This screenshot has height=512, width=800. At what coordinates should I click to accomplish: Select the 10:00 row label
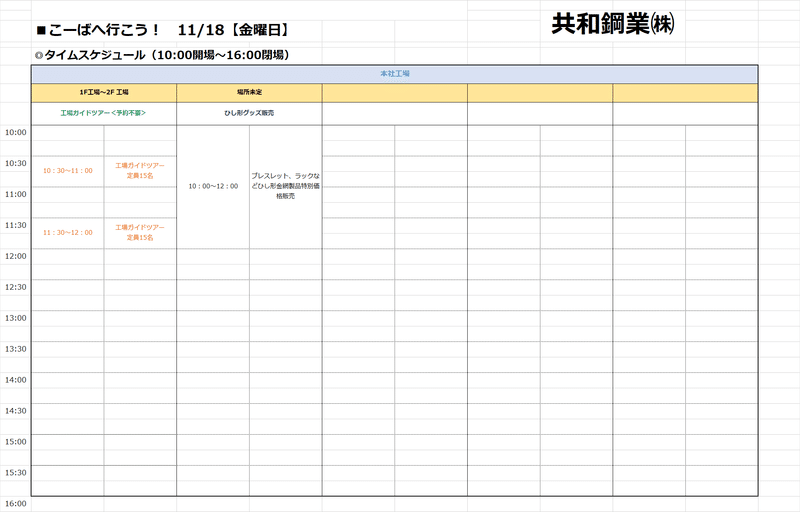16,133
